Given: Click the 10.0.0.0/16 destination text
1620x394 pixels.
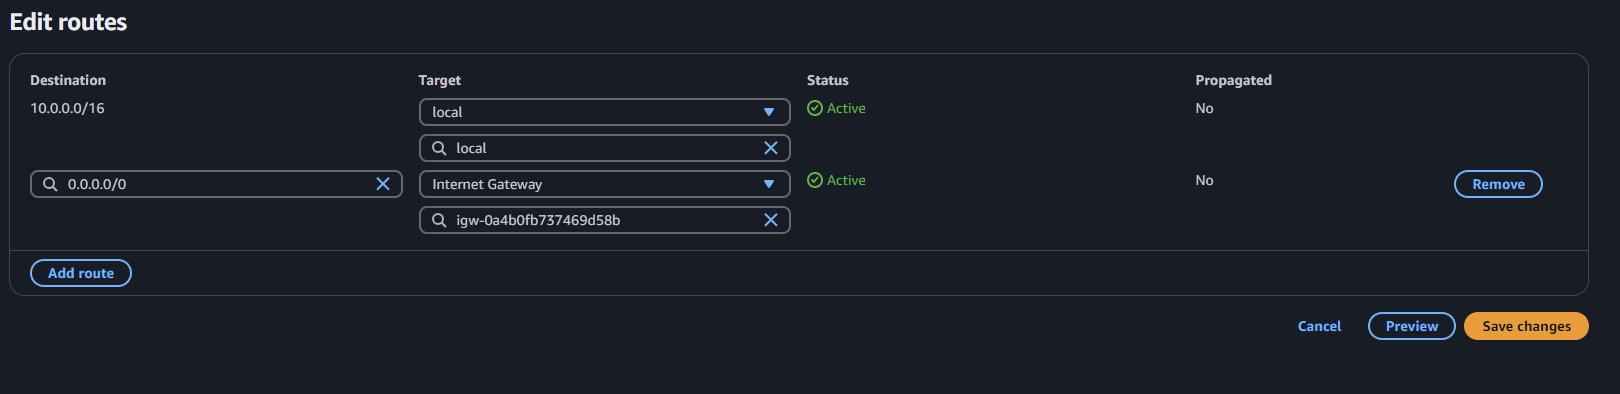Looking at the screenshot, I should coord(67,108).
